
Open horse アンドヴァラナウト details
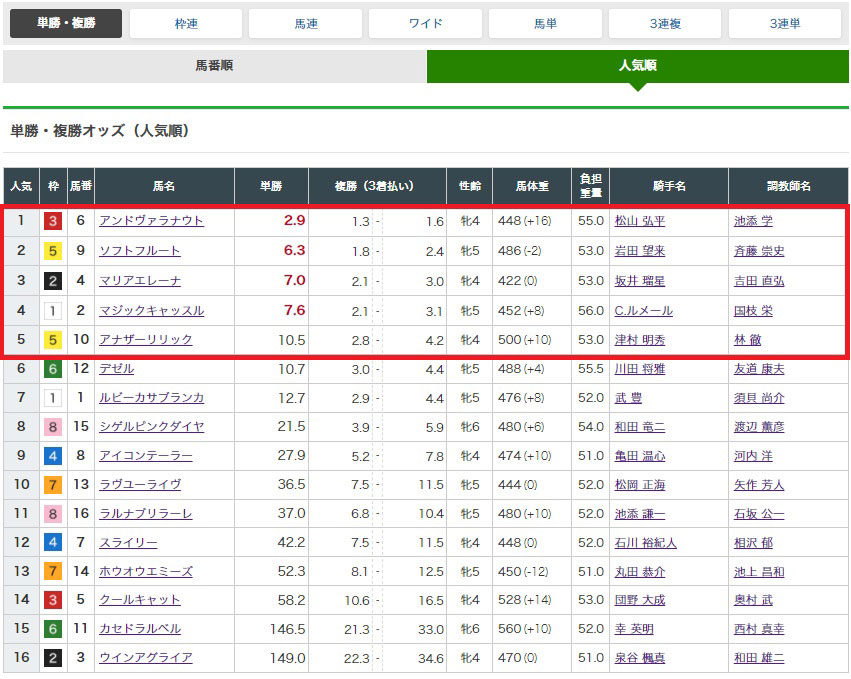point(151,221)
